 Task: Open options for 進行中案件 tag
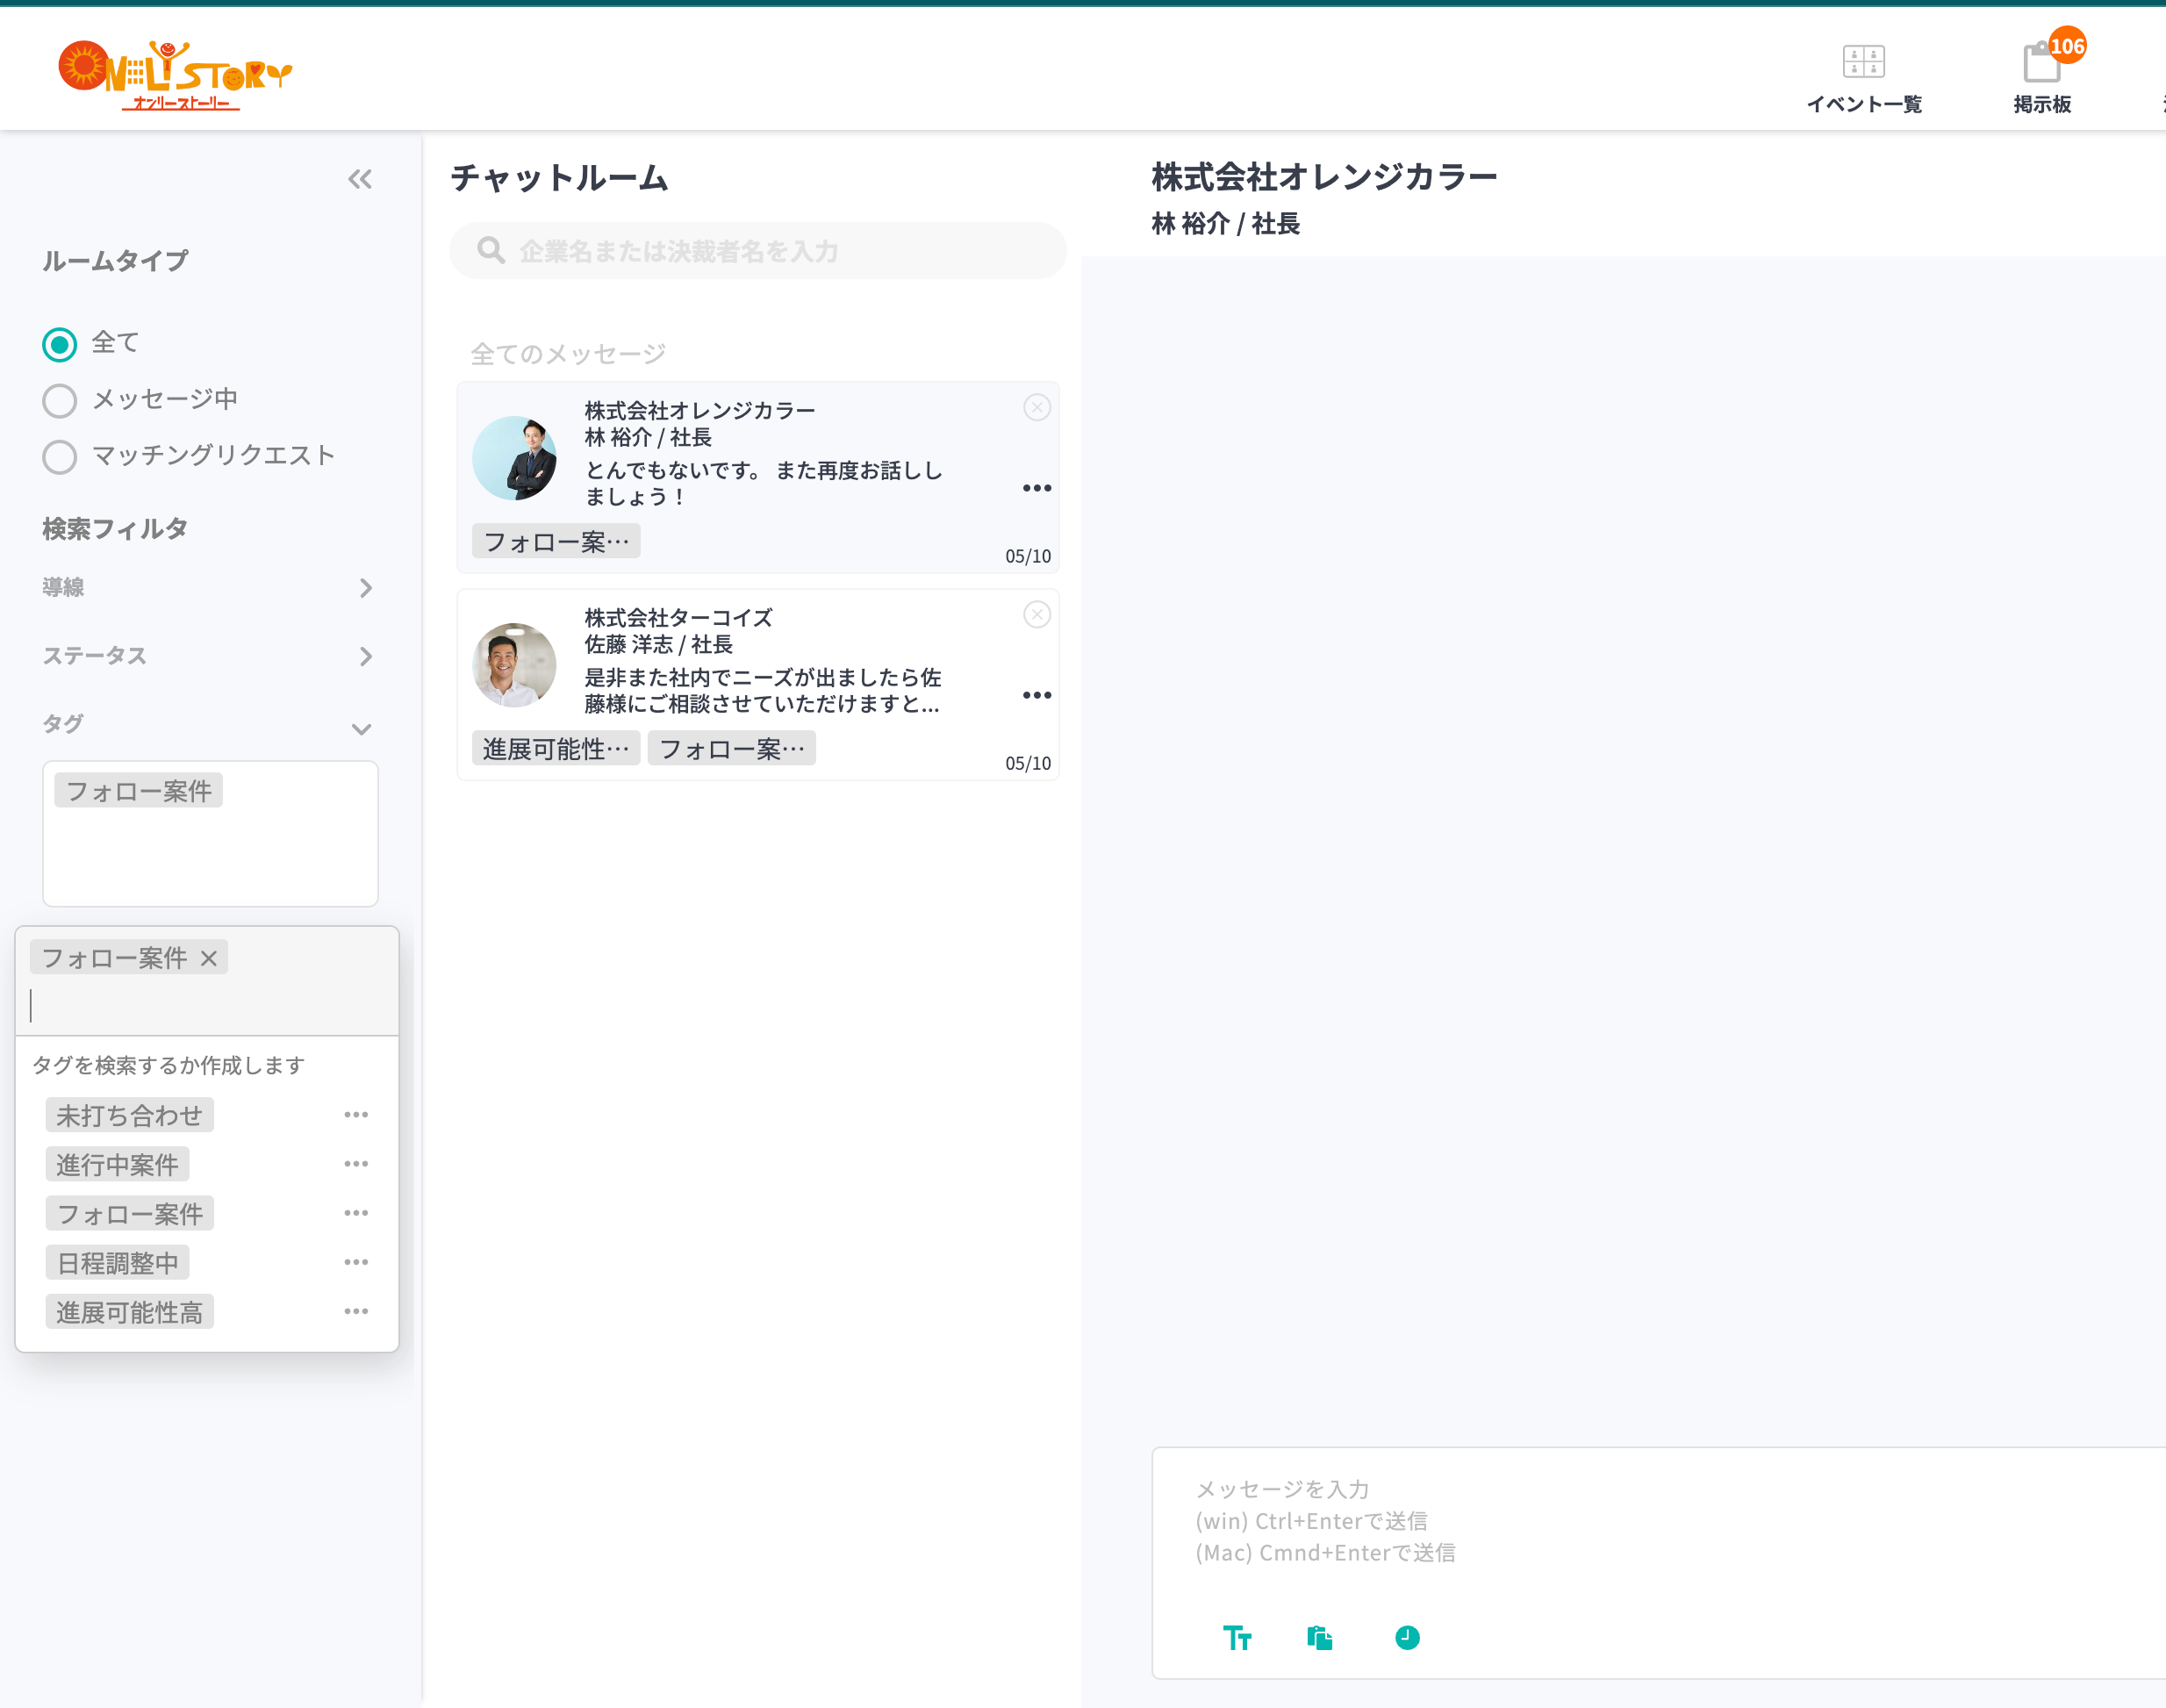click(x=356, y=1164)
